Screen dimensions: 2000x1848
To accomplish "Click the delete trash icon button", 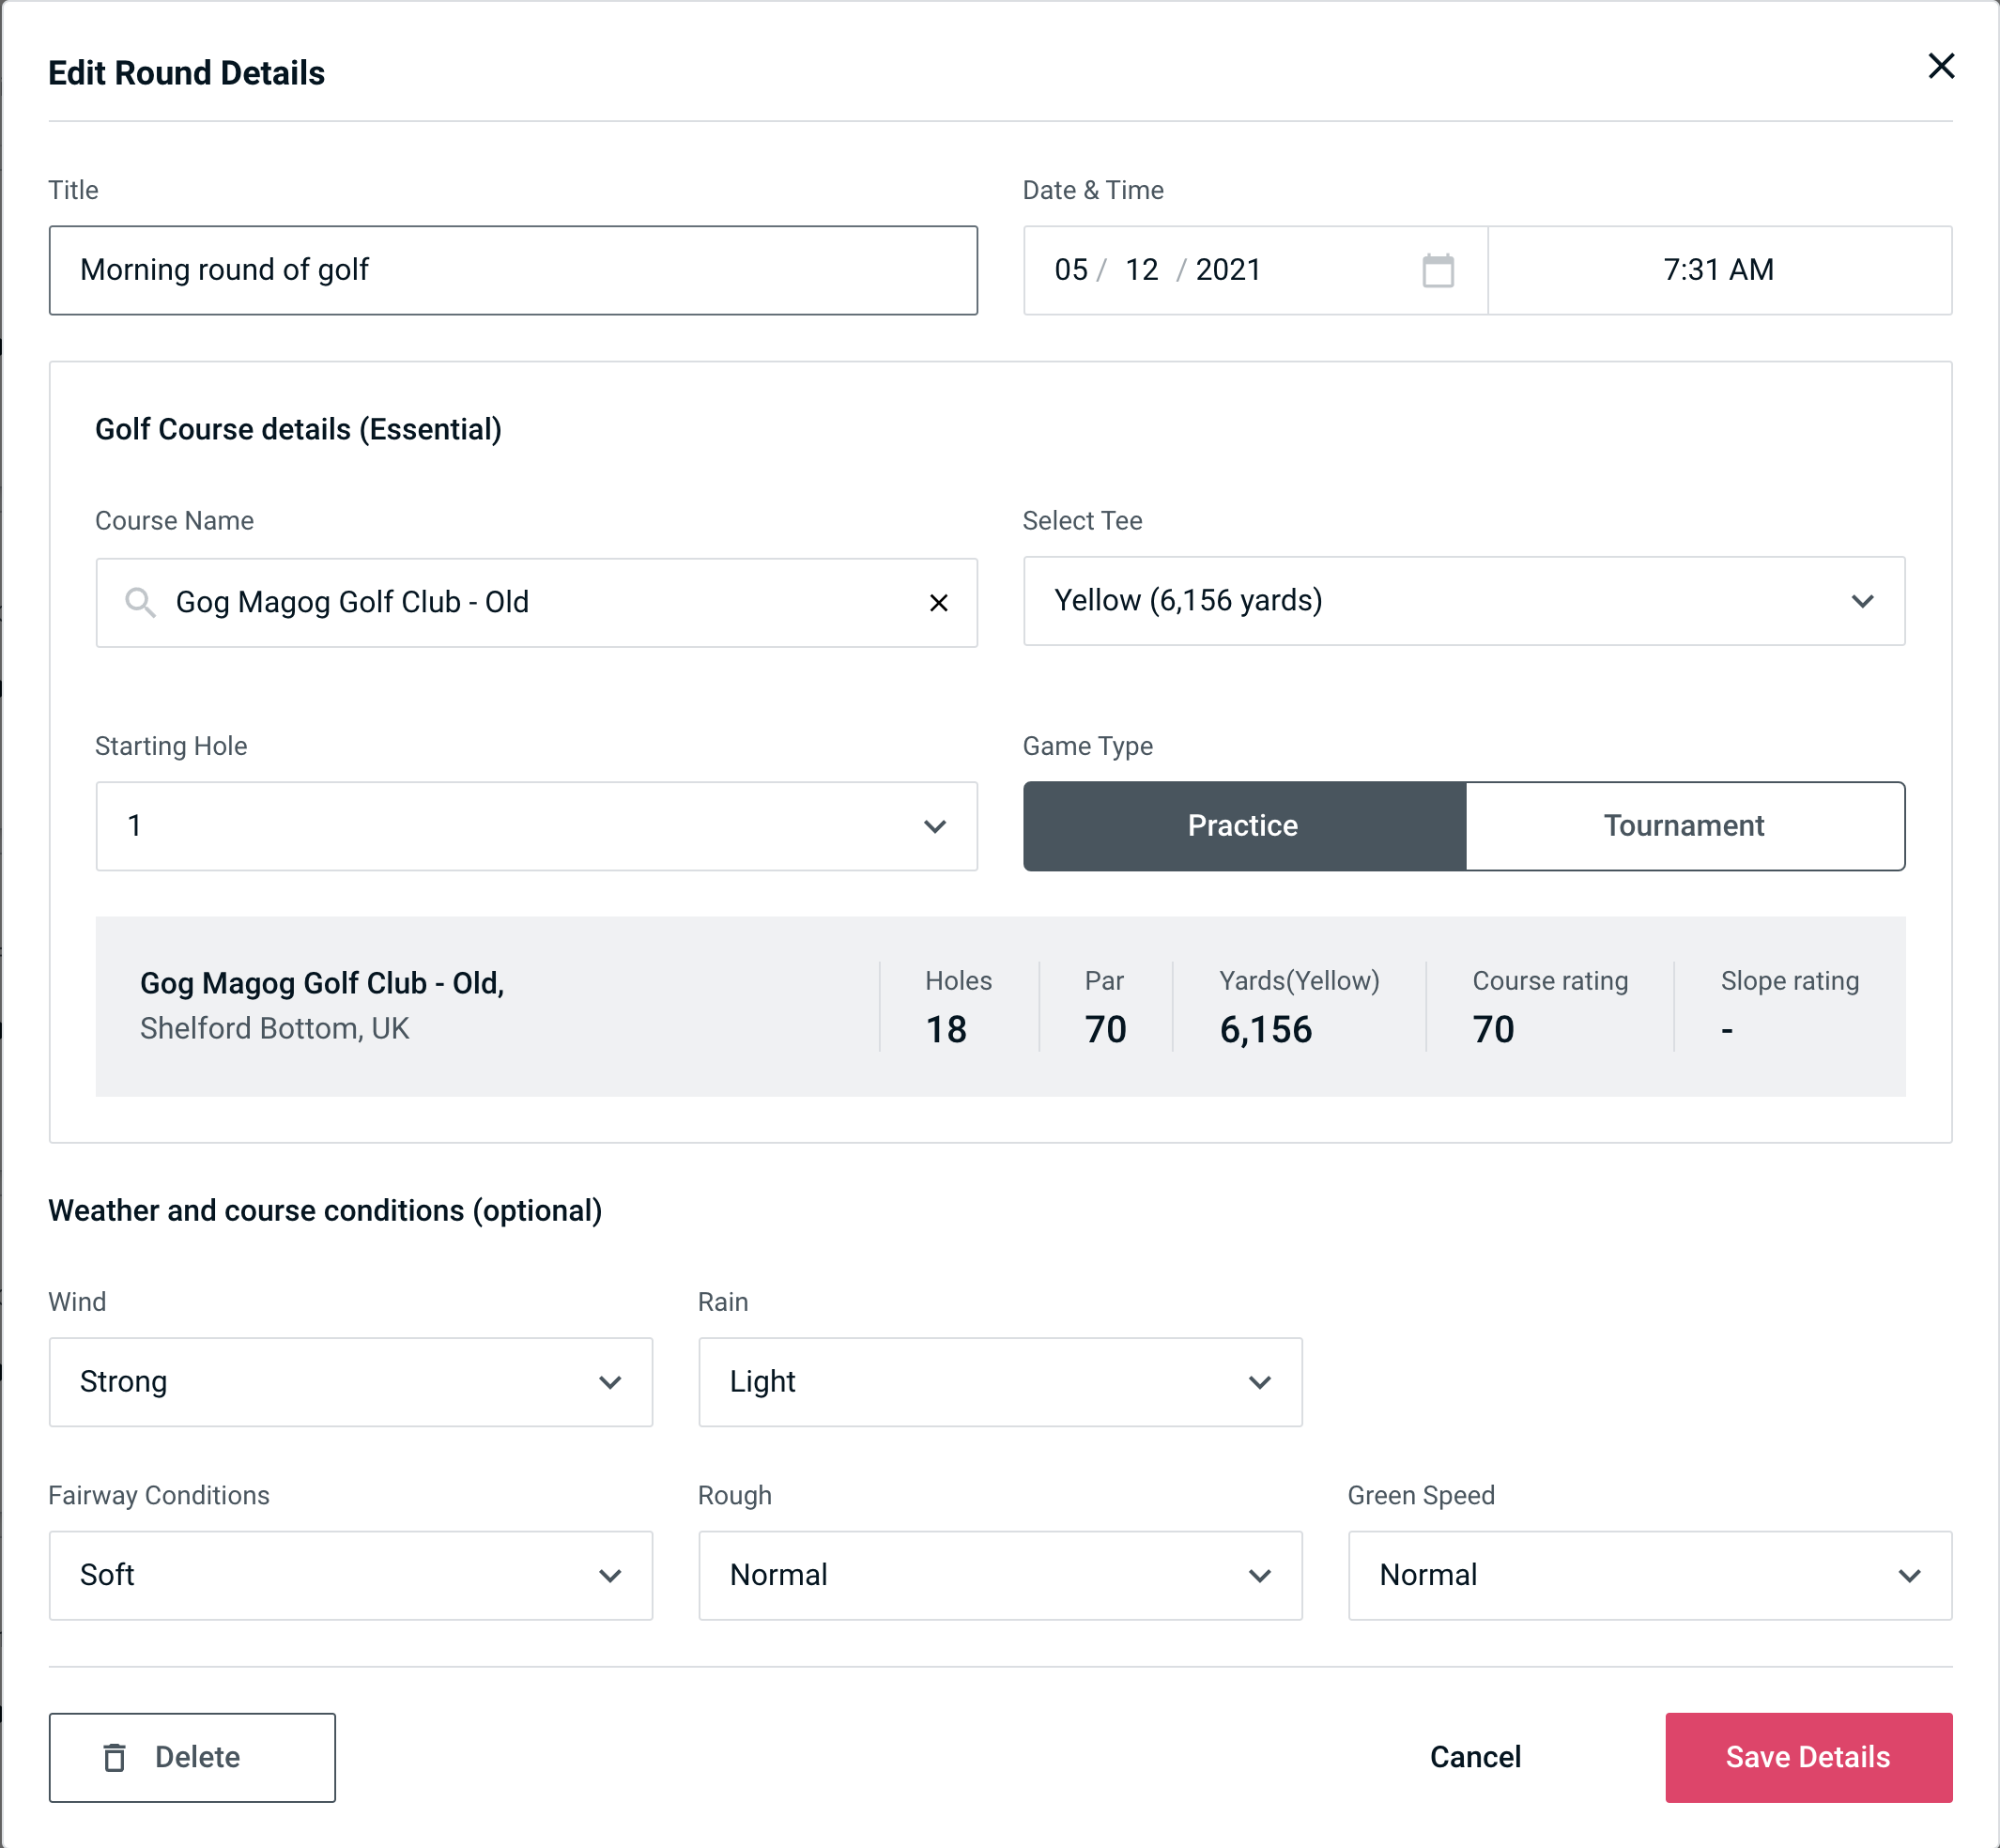I will coord(115,1756).
